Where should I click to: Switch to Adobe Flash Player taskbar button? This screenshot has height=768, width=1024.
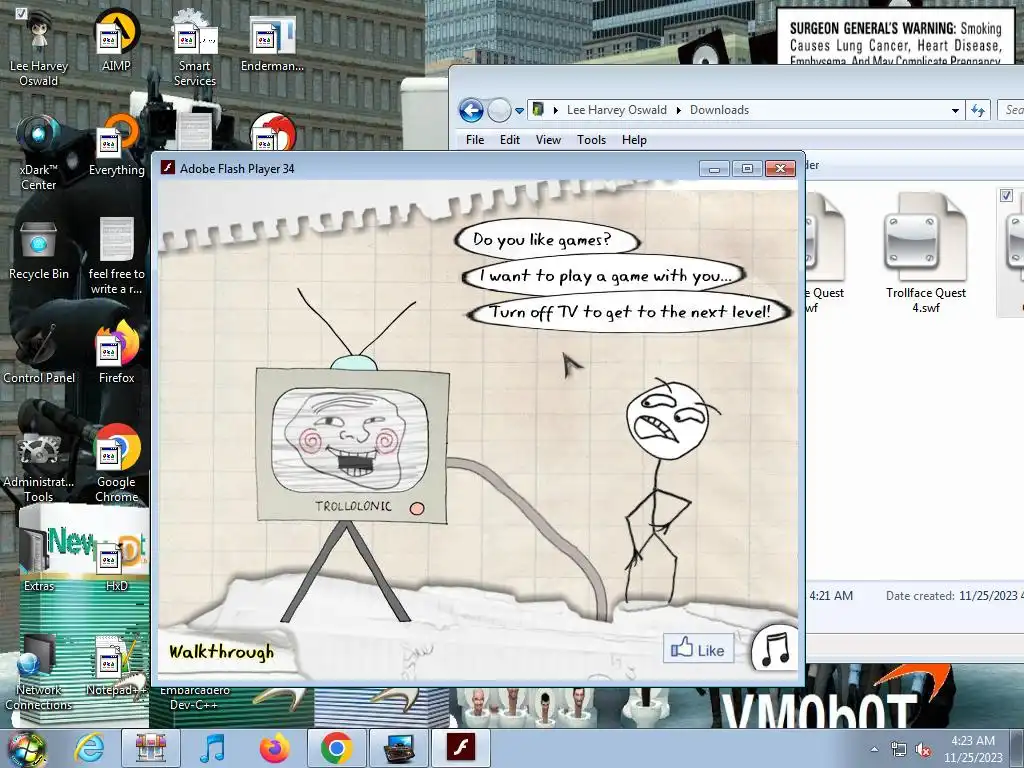tap(460, 748)
